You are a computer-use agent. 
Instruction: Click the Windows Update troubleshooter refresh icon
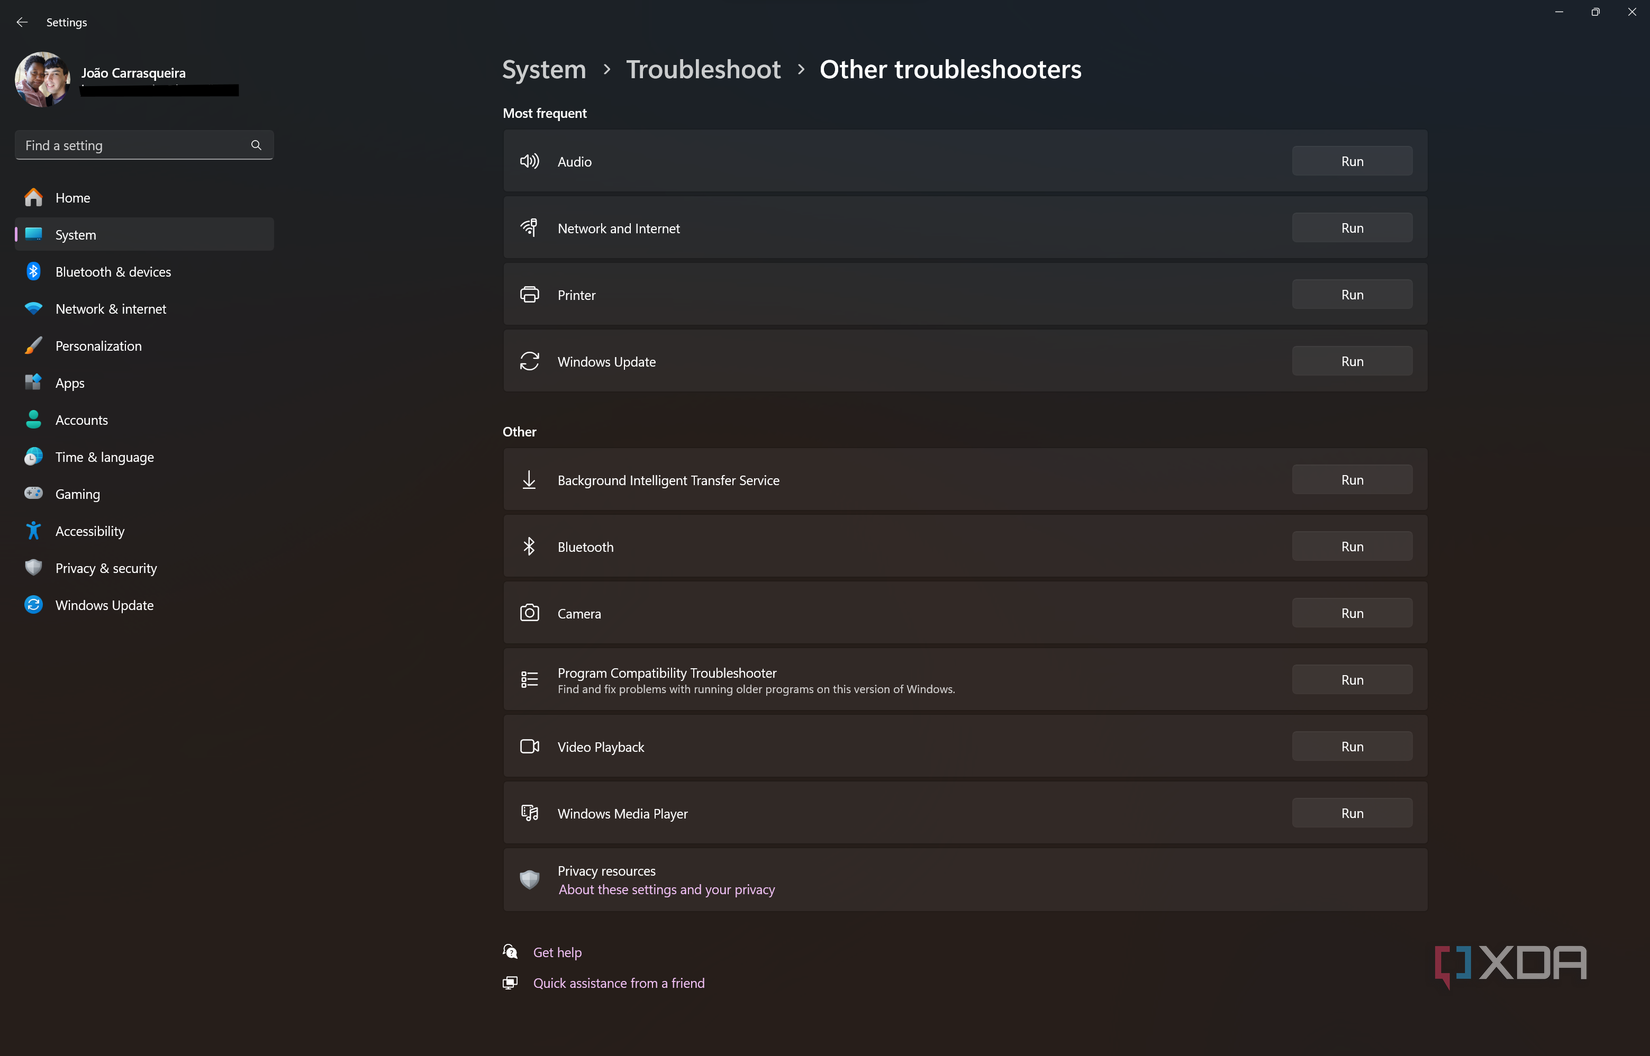pos(530,361)
